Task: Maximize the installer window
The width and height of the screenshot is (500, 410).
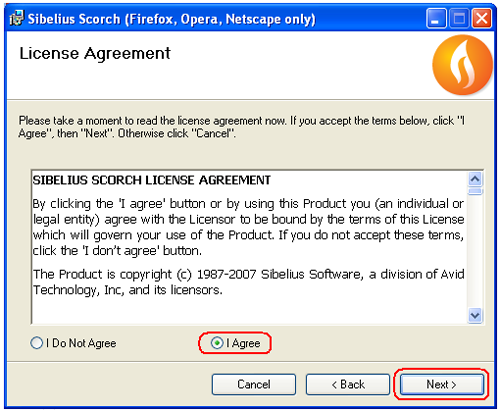Action: coord(459,18)
